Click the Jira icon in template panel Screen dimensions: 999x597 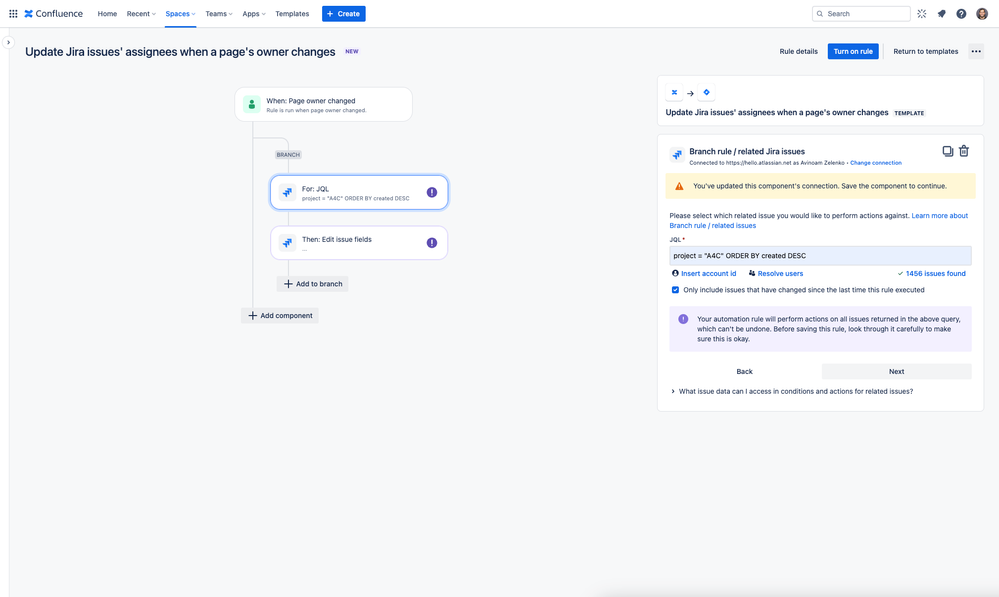706,92
